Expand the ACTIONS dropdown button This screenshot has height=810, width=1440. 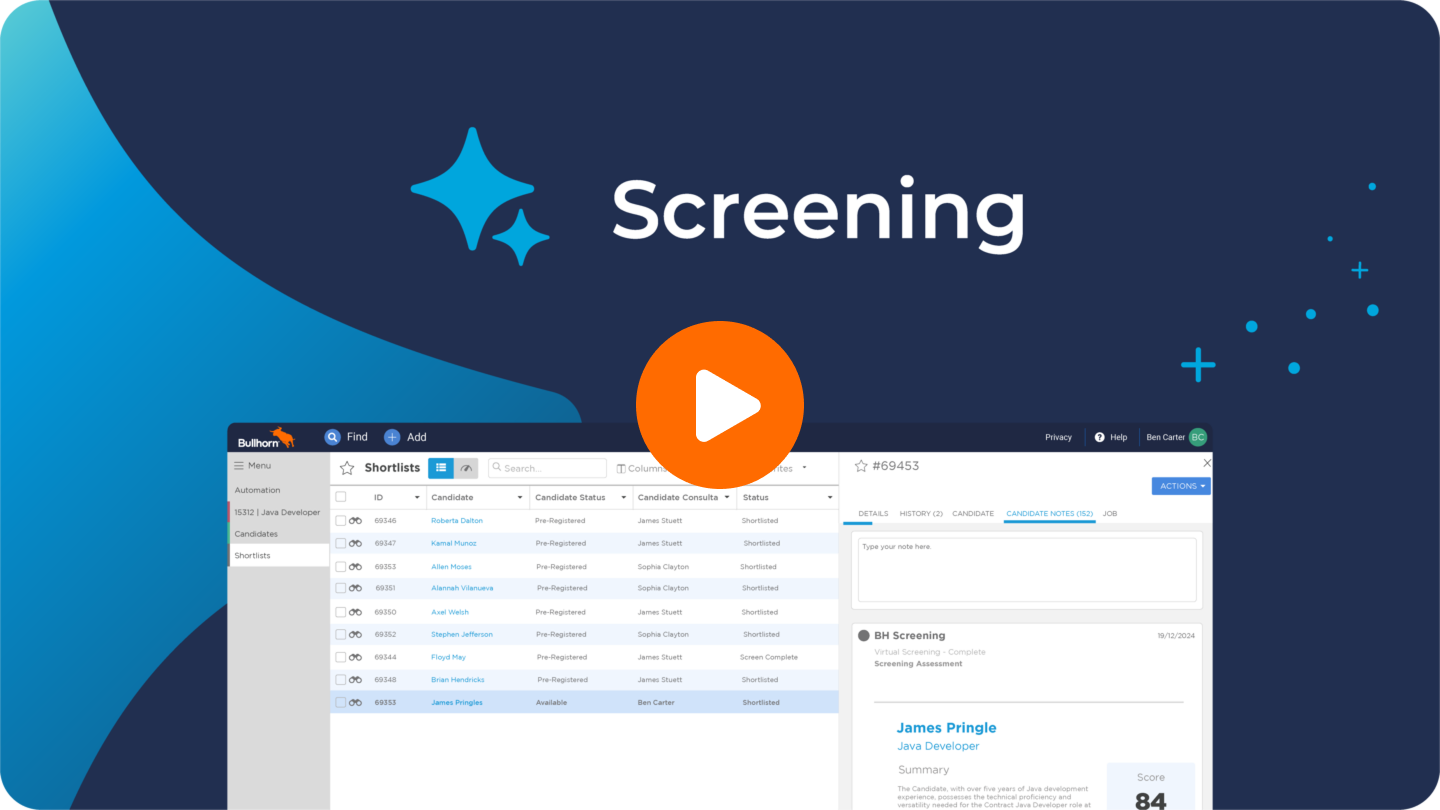1181,486
